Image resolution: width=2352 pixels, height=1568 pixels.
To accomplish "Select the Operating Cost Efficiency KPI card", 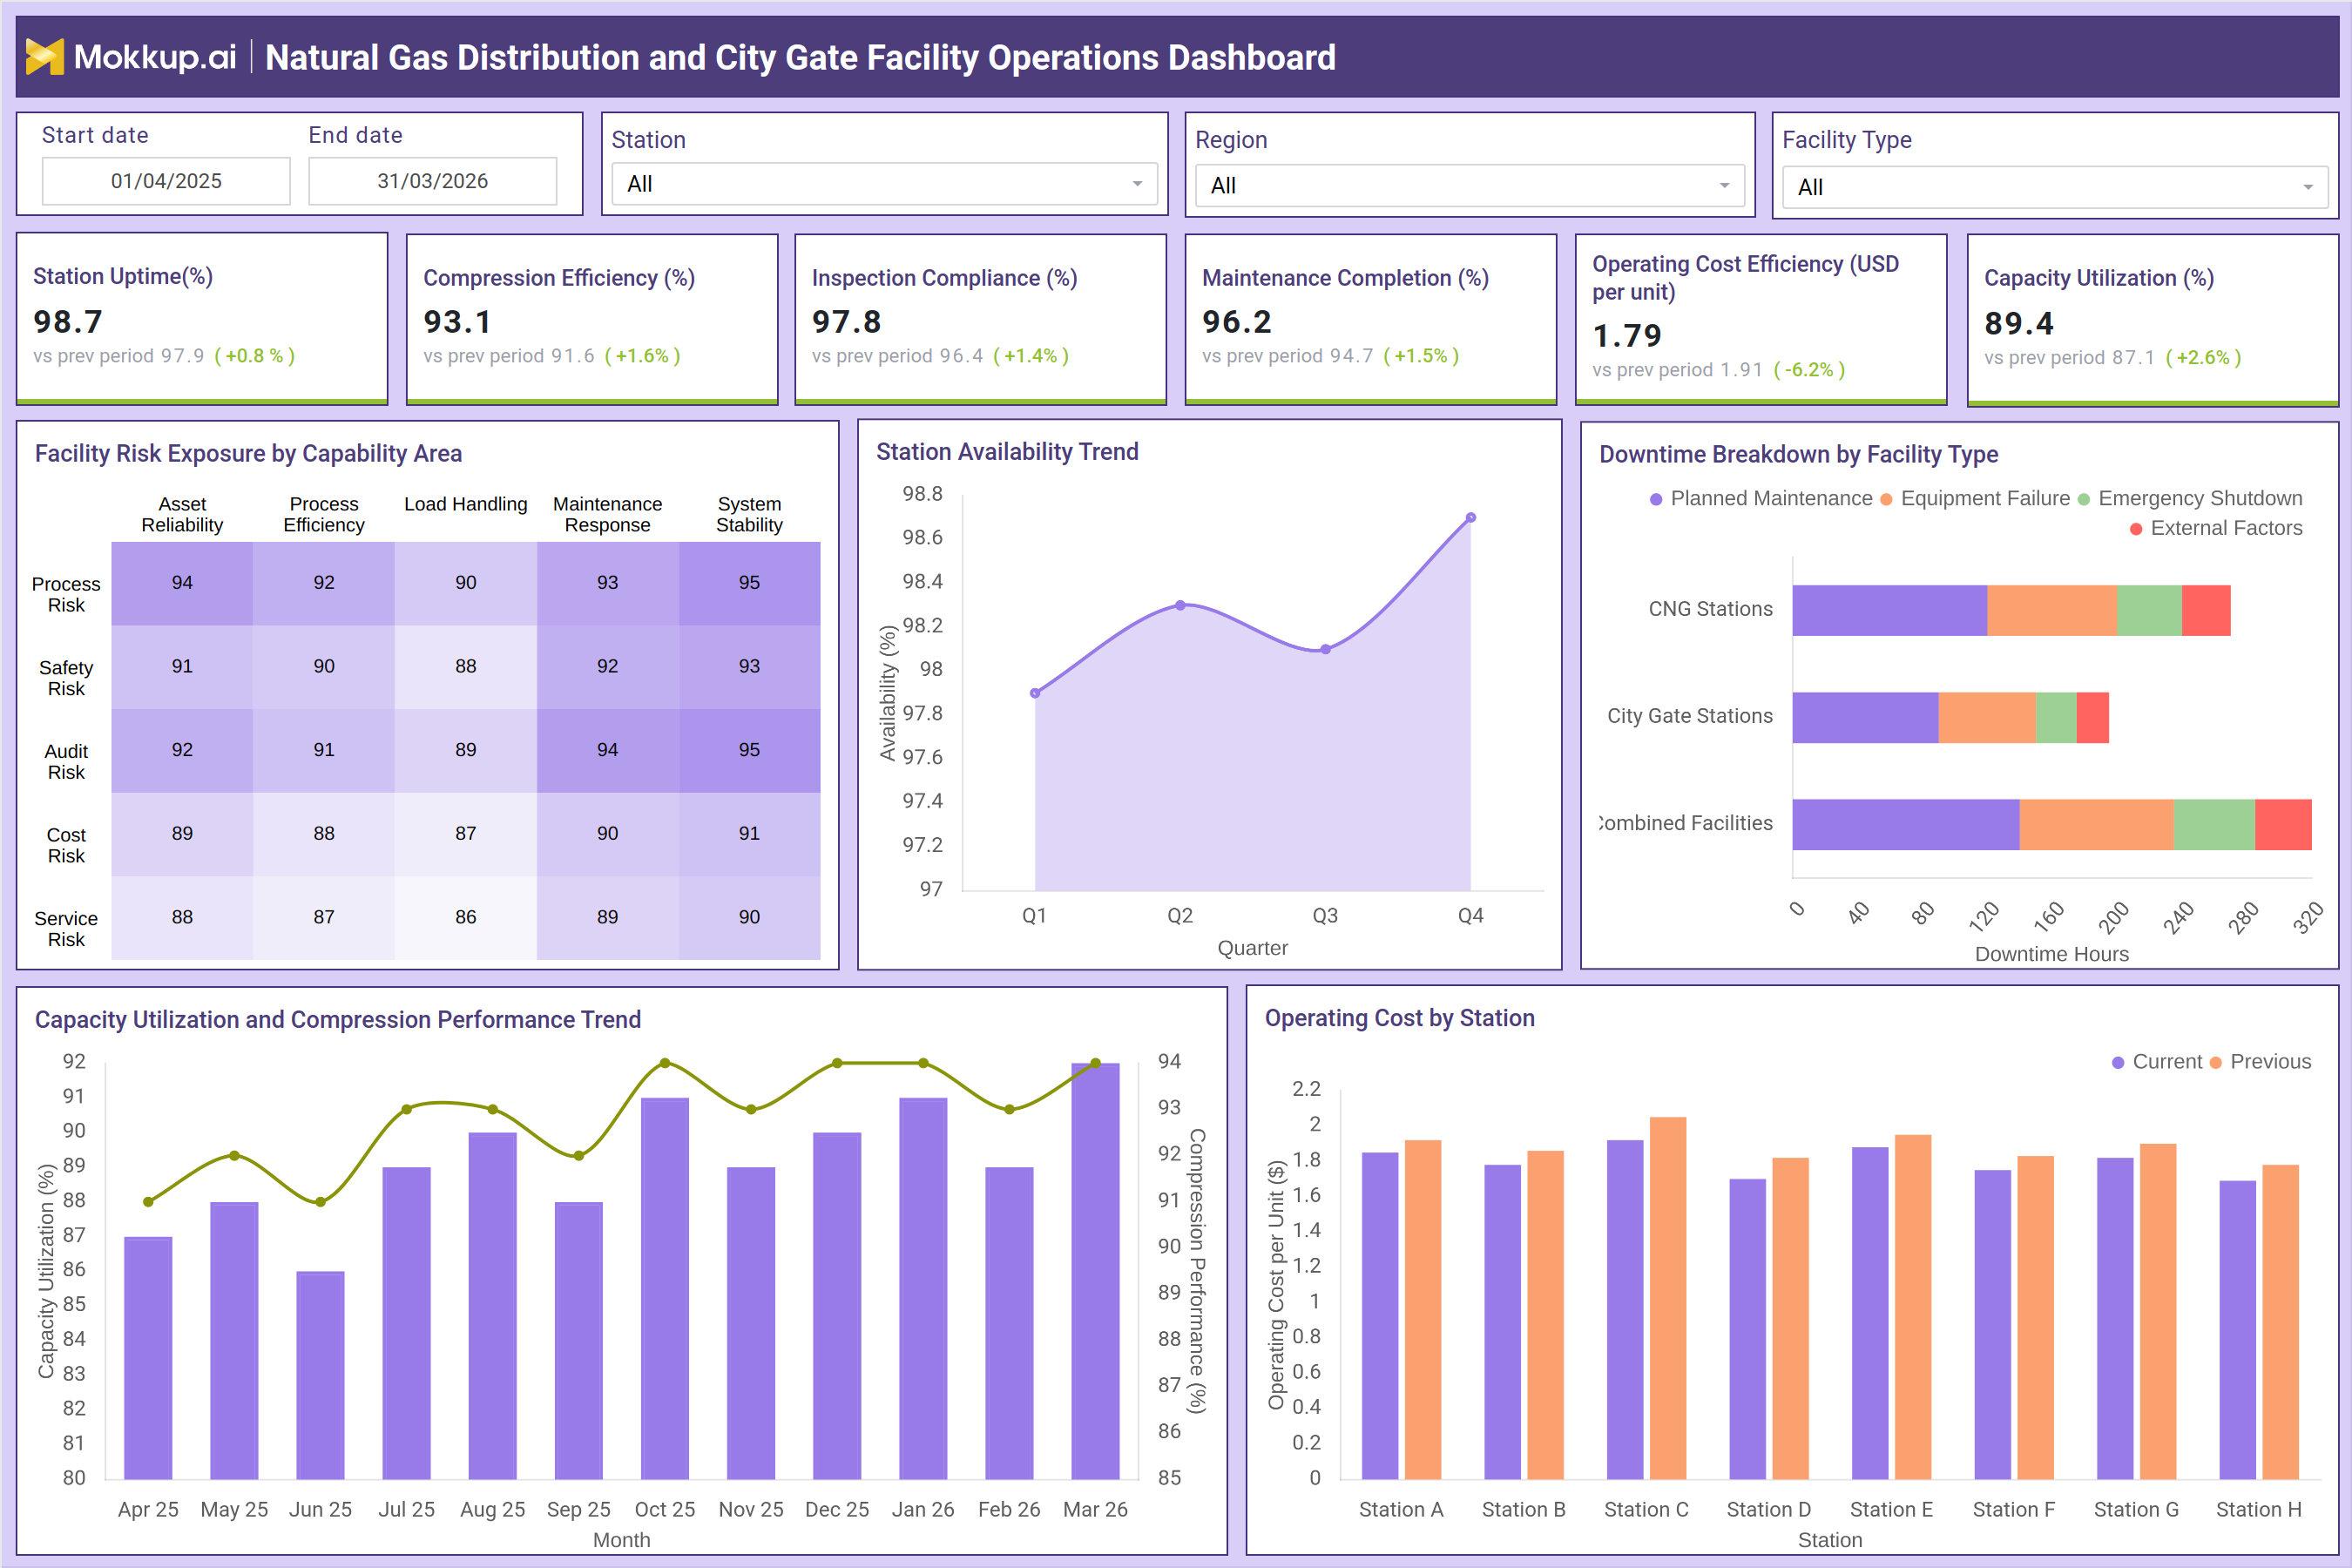I will (1761, 319).
